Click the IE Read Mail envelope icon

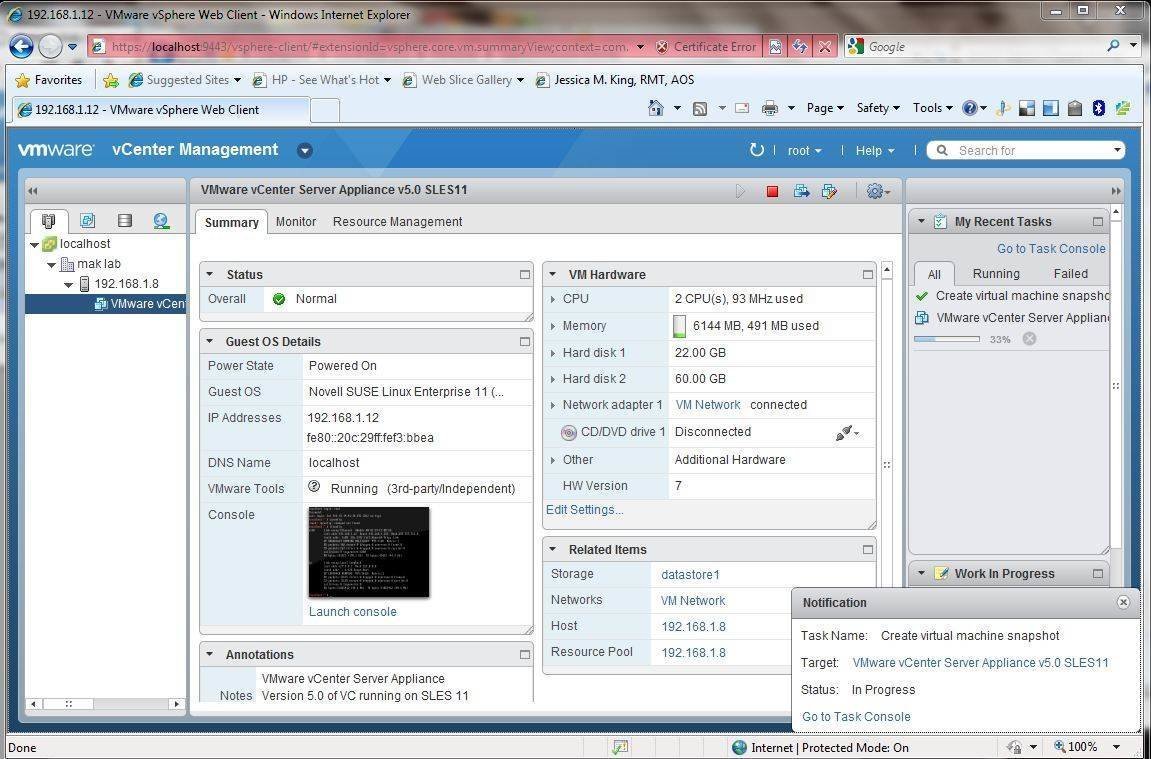click(x=742, y=109)
